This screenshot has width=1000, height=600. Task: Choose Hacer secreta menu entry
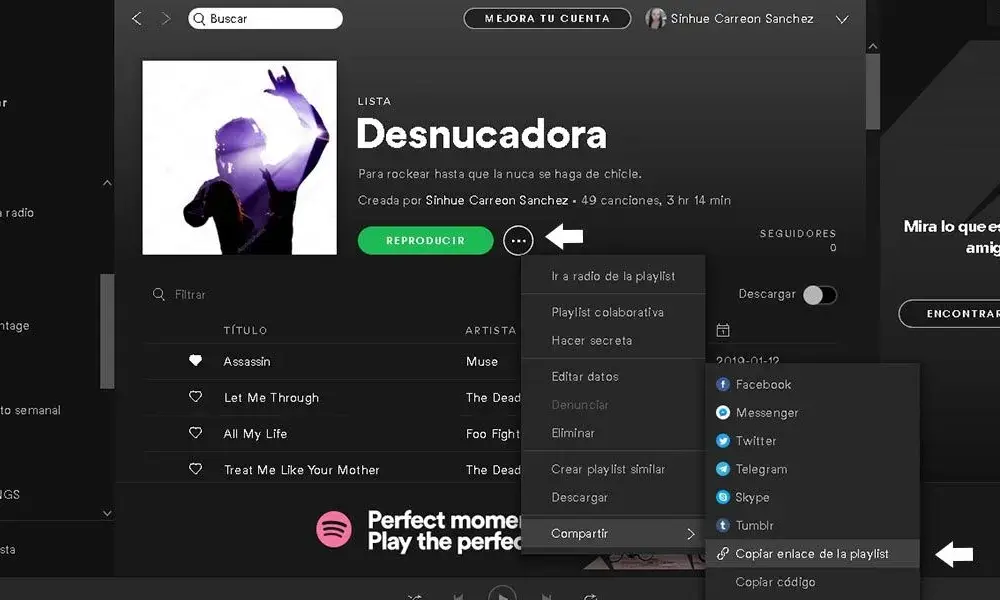click(x=613, y=340)
